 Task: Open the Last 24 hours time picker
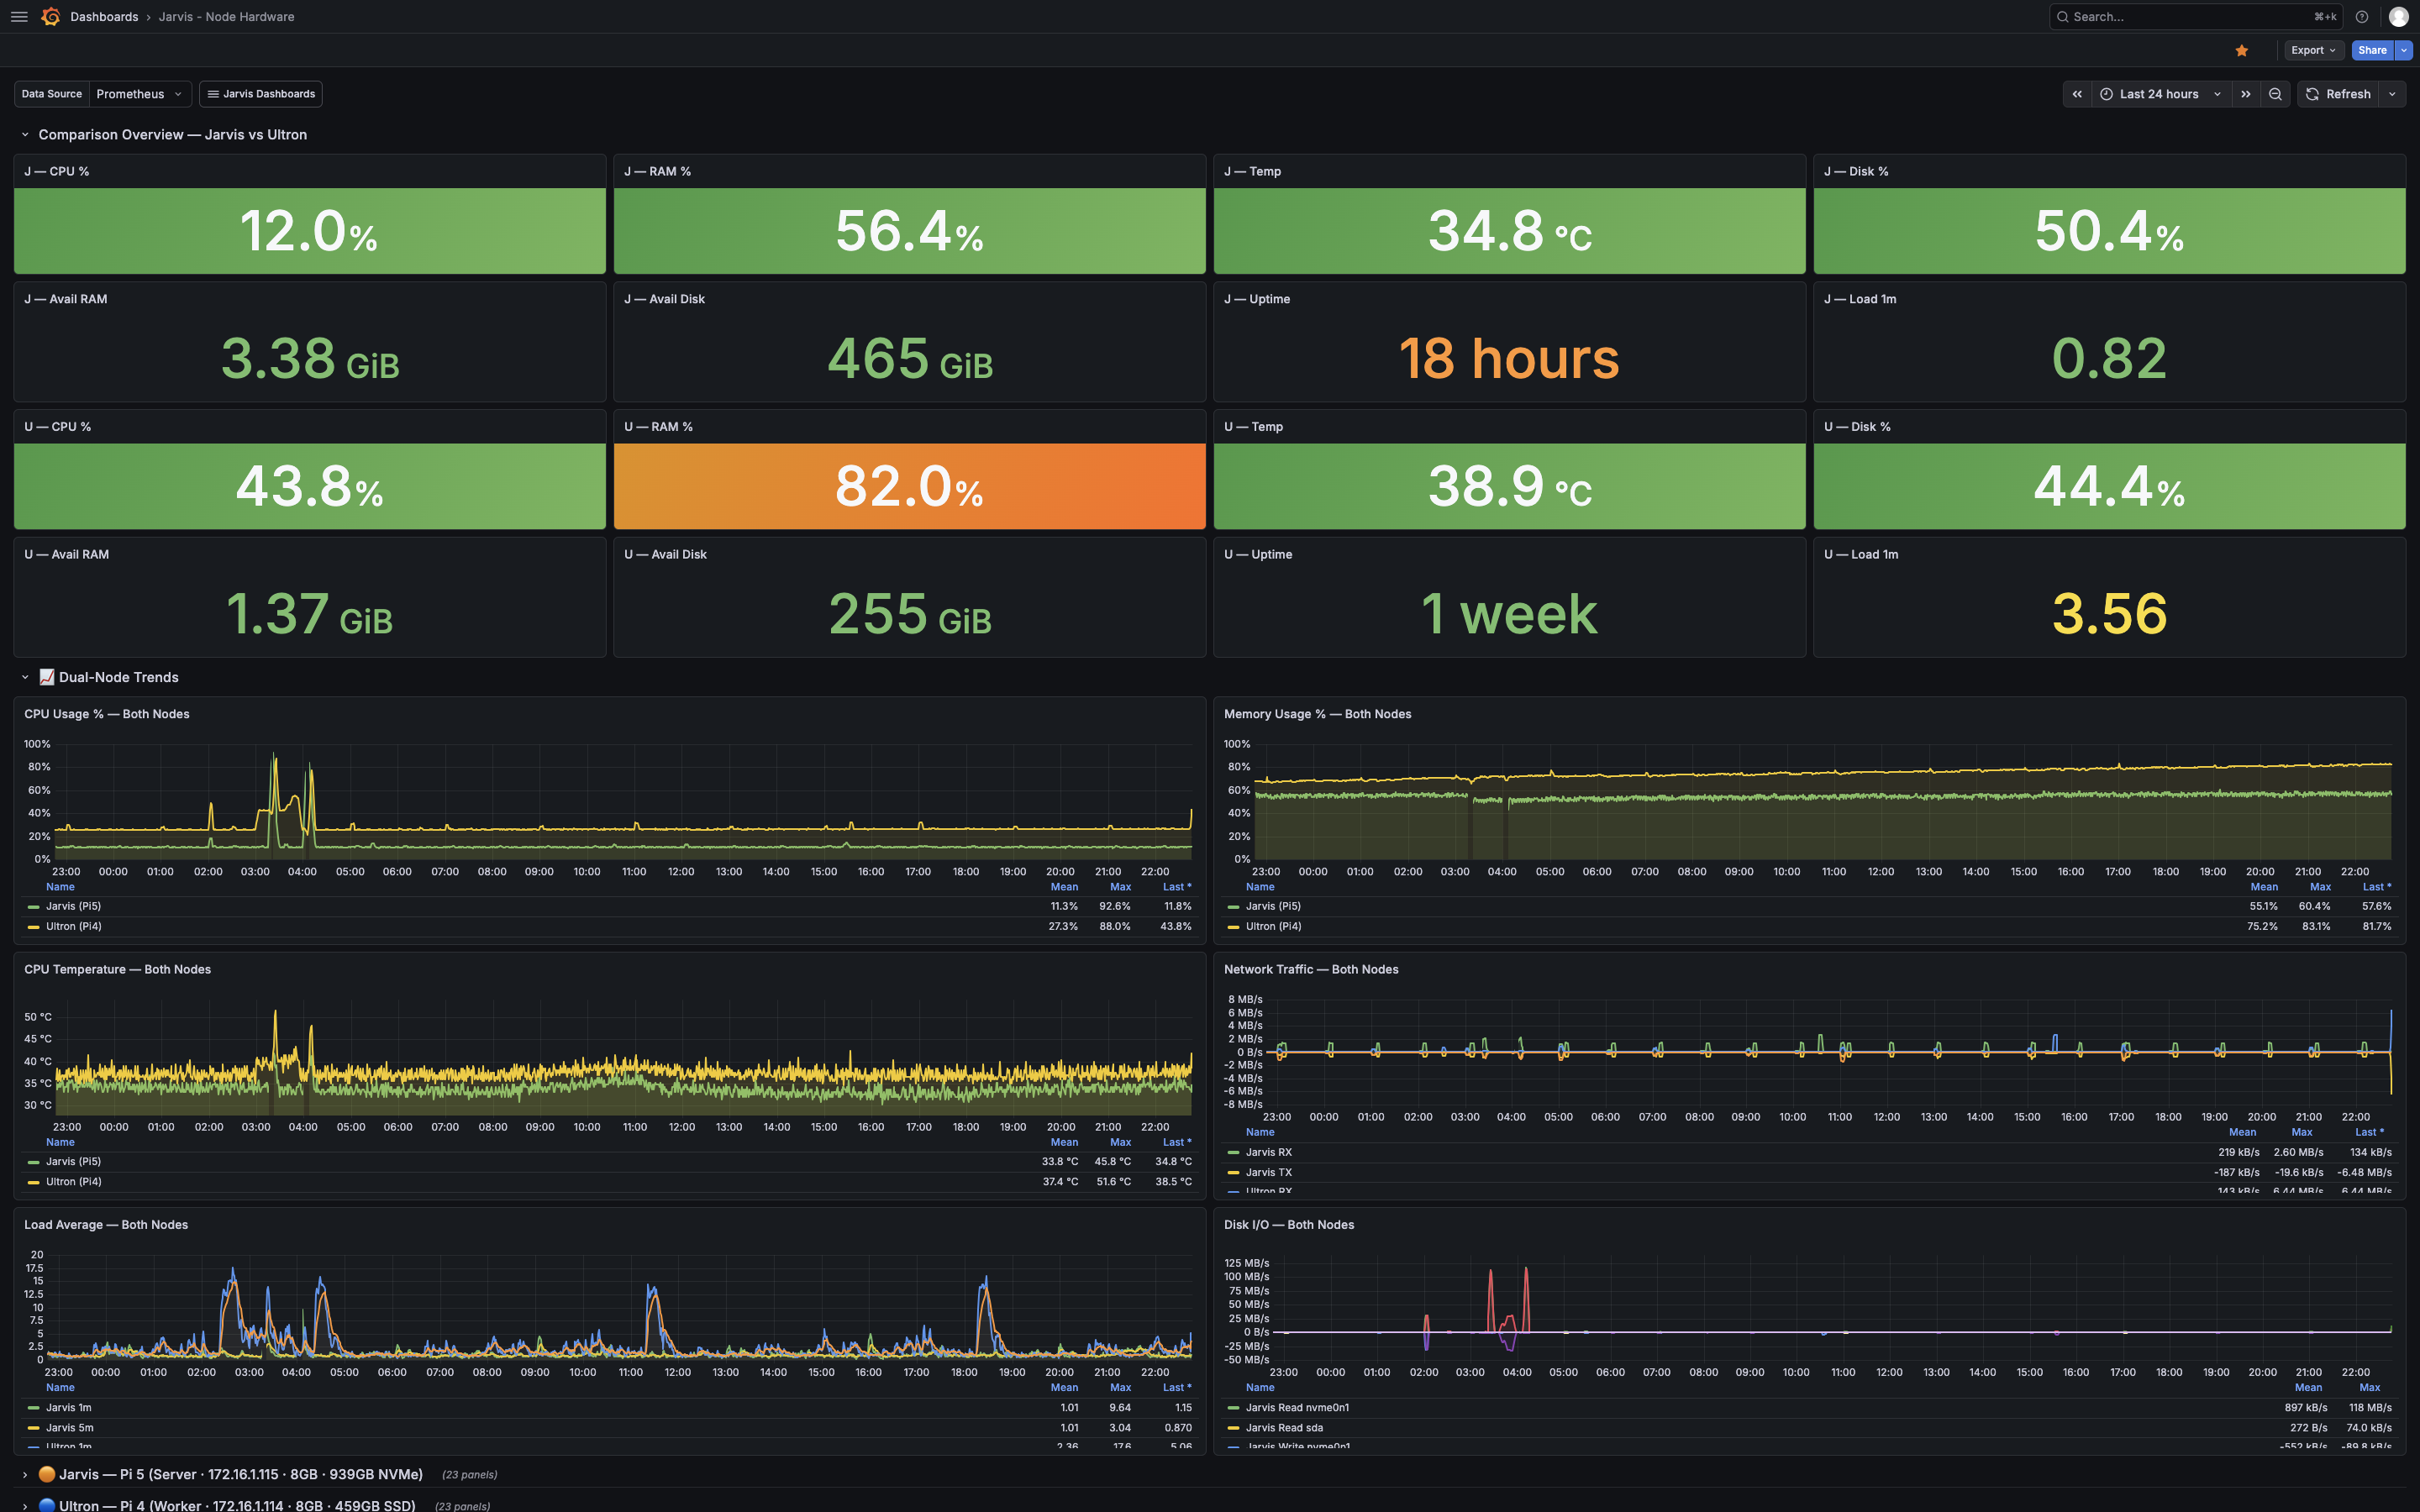(2161, 94)
